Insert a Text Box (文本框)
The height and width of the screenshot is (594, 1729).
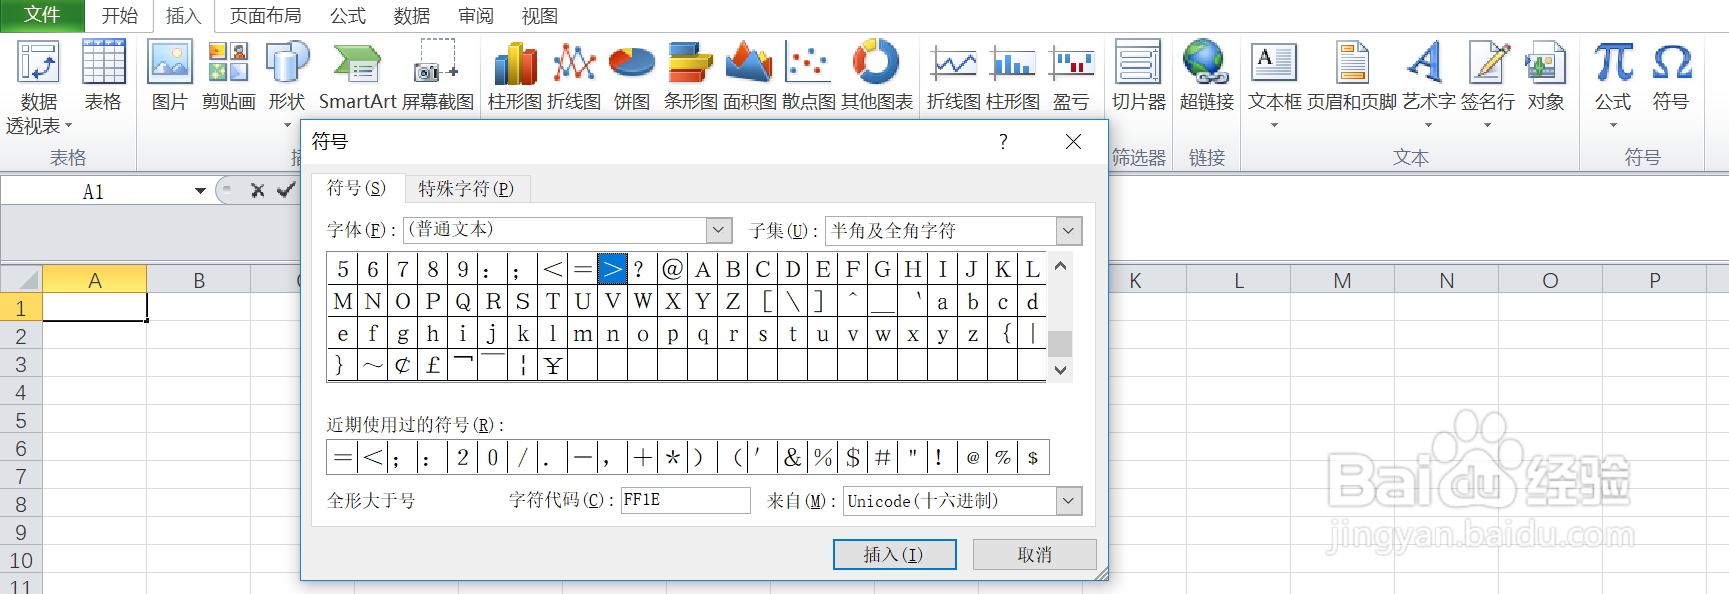click(x=1274, y=75)
